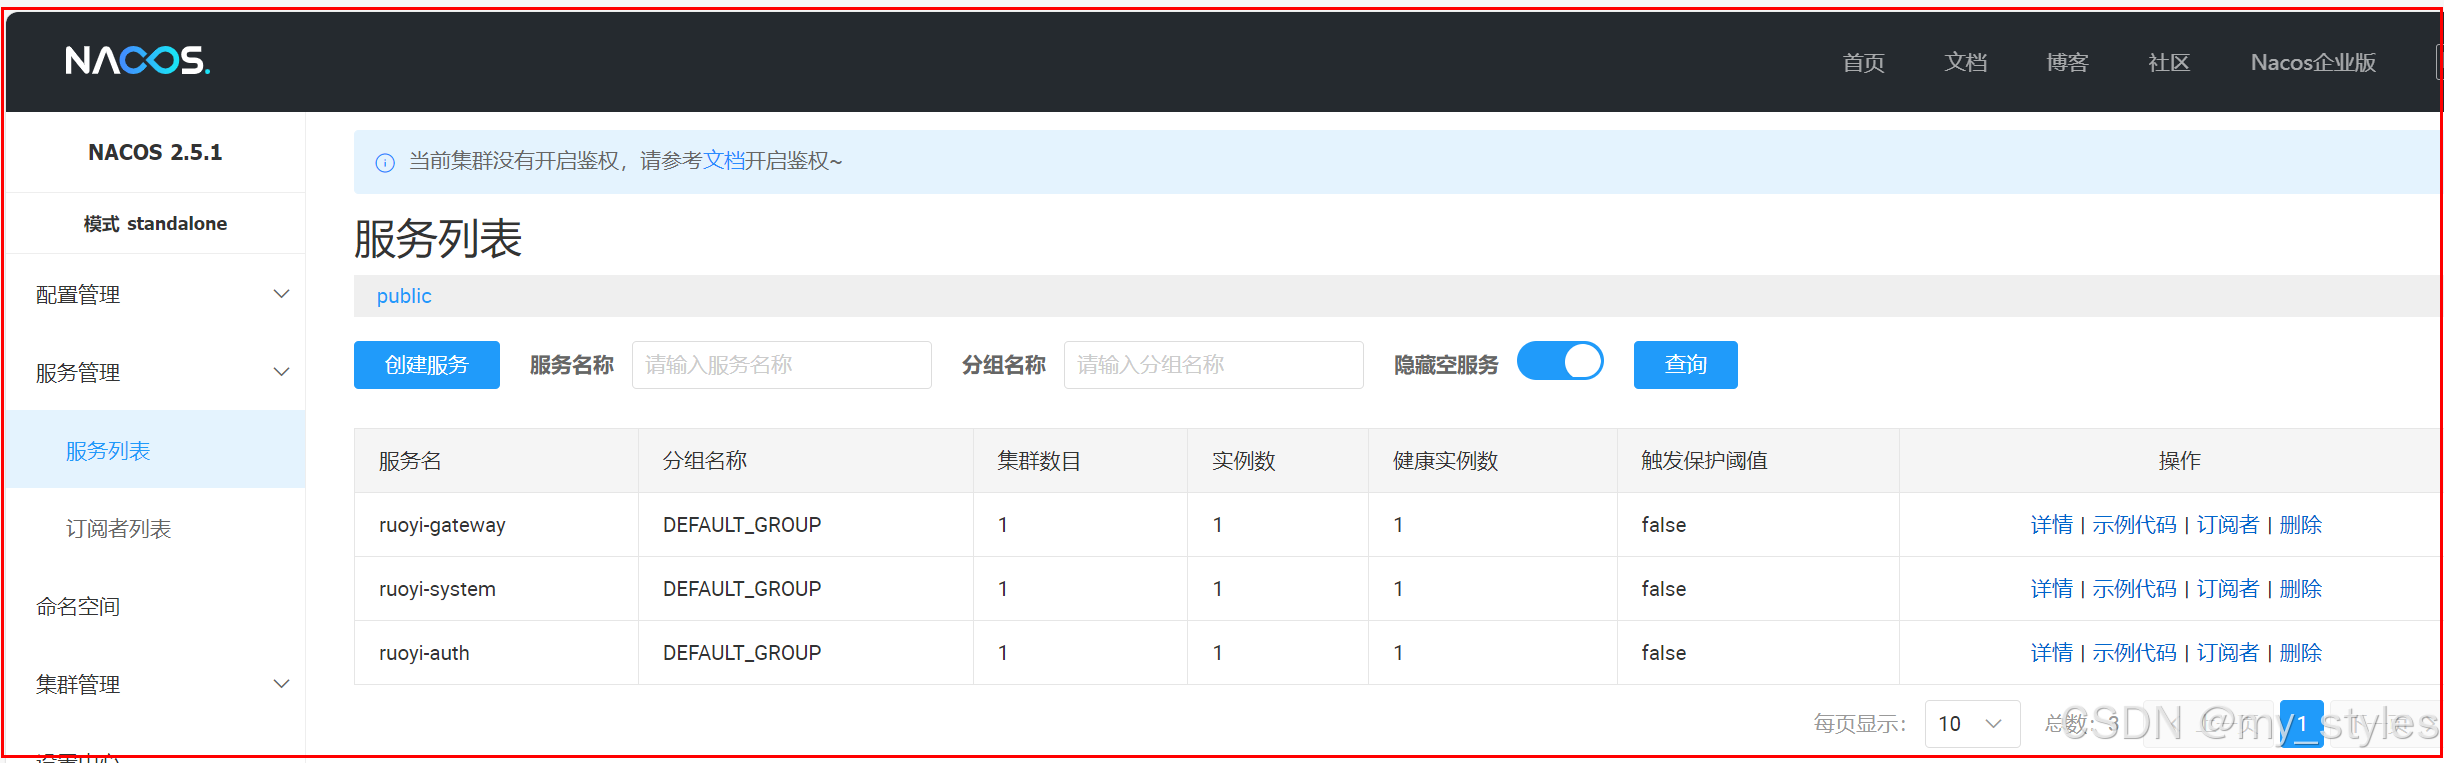
Task: Open 示例代码 for ruoyi-system
Action: (2134, 589)
